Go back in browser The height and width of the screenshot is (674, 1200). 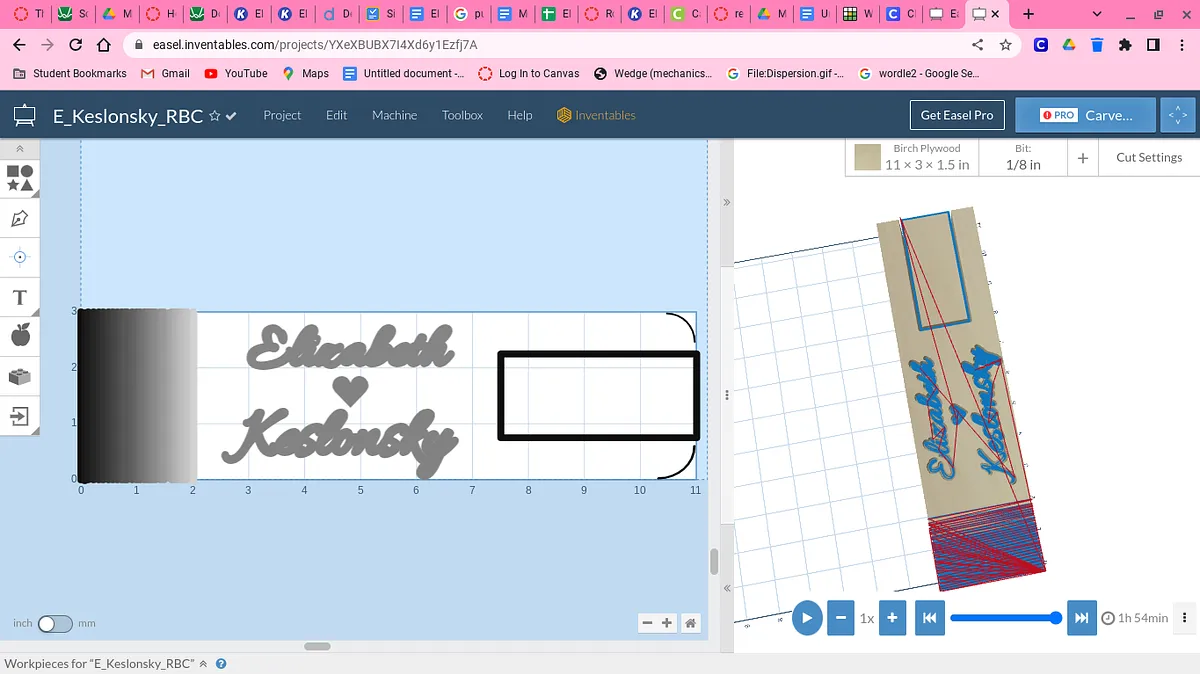pyautogui.click(x=19, y=45)
